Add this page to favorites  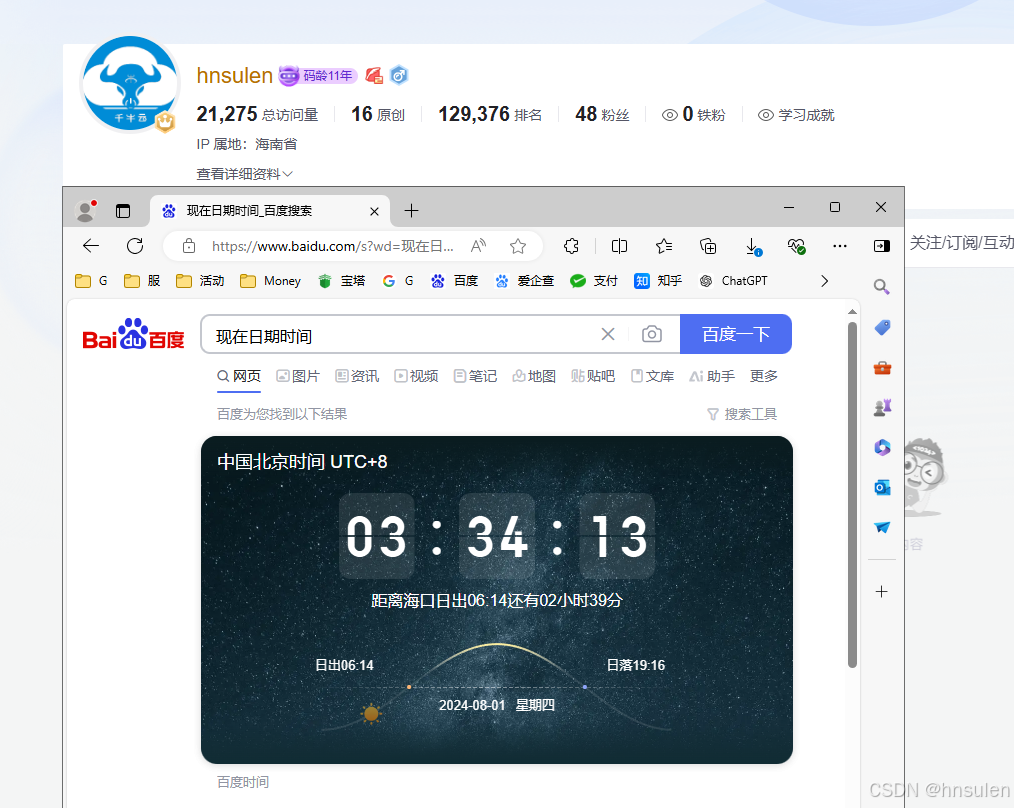click(x=518, y=246)
